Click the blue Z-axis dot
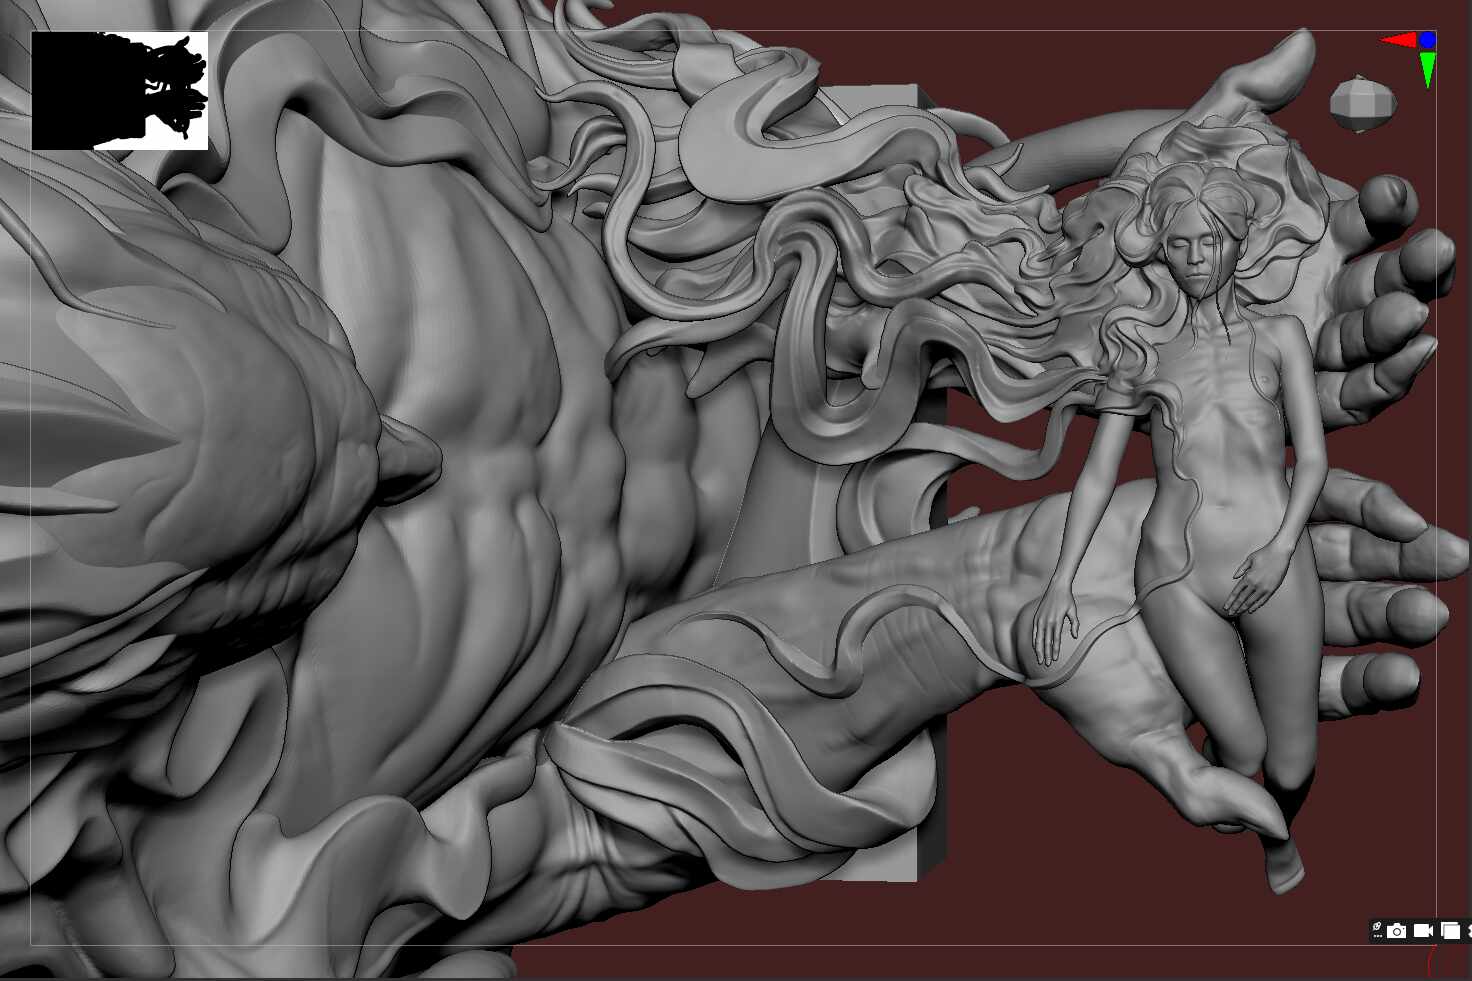 tap(1427, 40)
